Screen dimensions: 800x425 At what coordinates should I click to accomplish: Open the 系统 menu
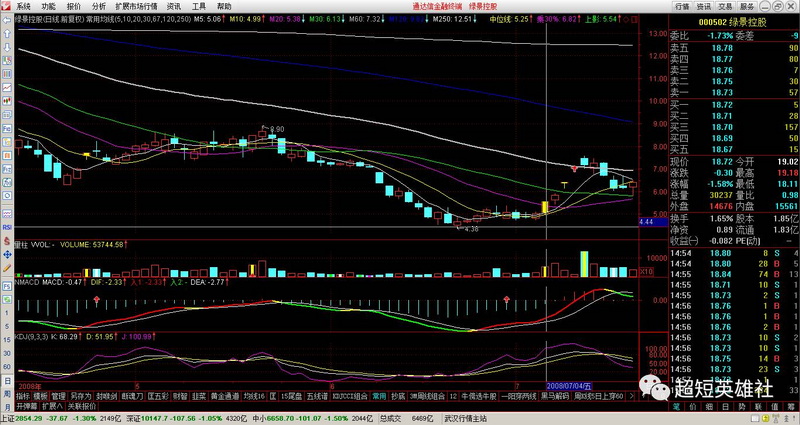click(23, 6)
